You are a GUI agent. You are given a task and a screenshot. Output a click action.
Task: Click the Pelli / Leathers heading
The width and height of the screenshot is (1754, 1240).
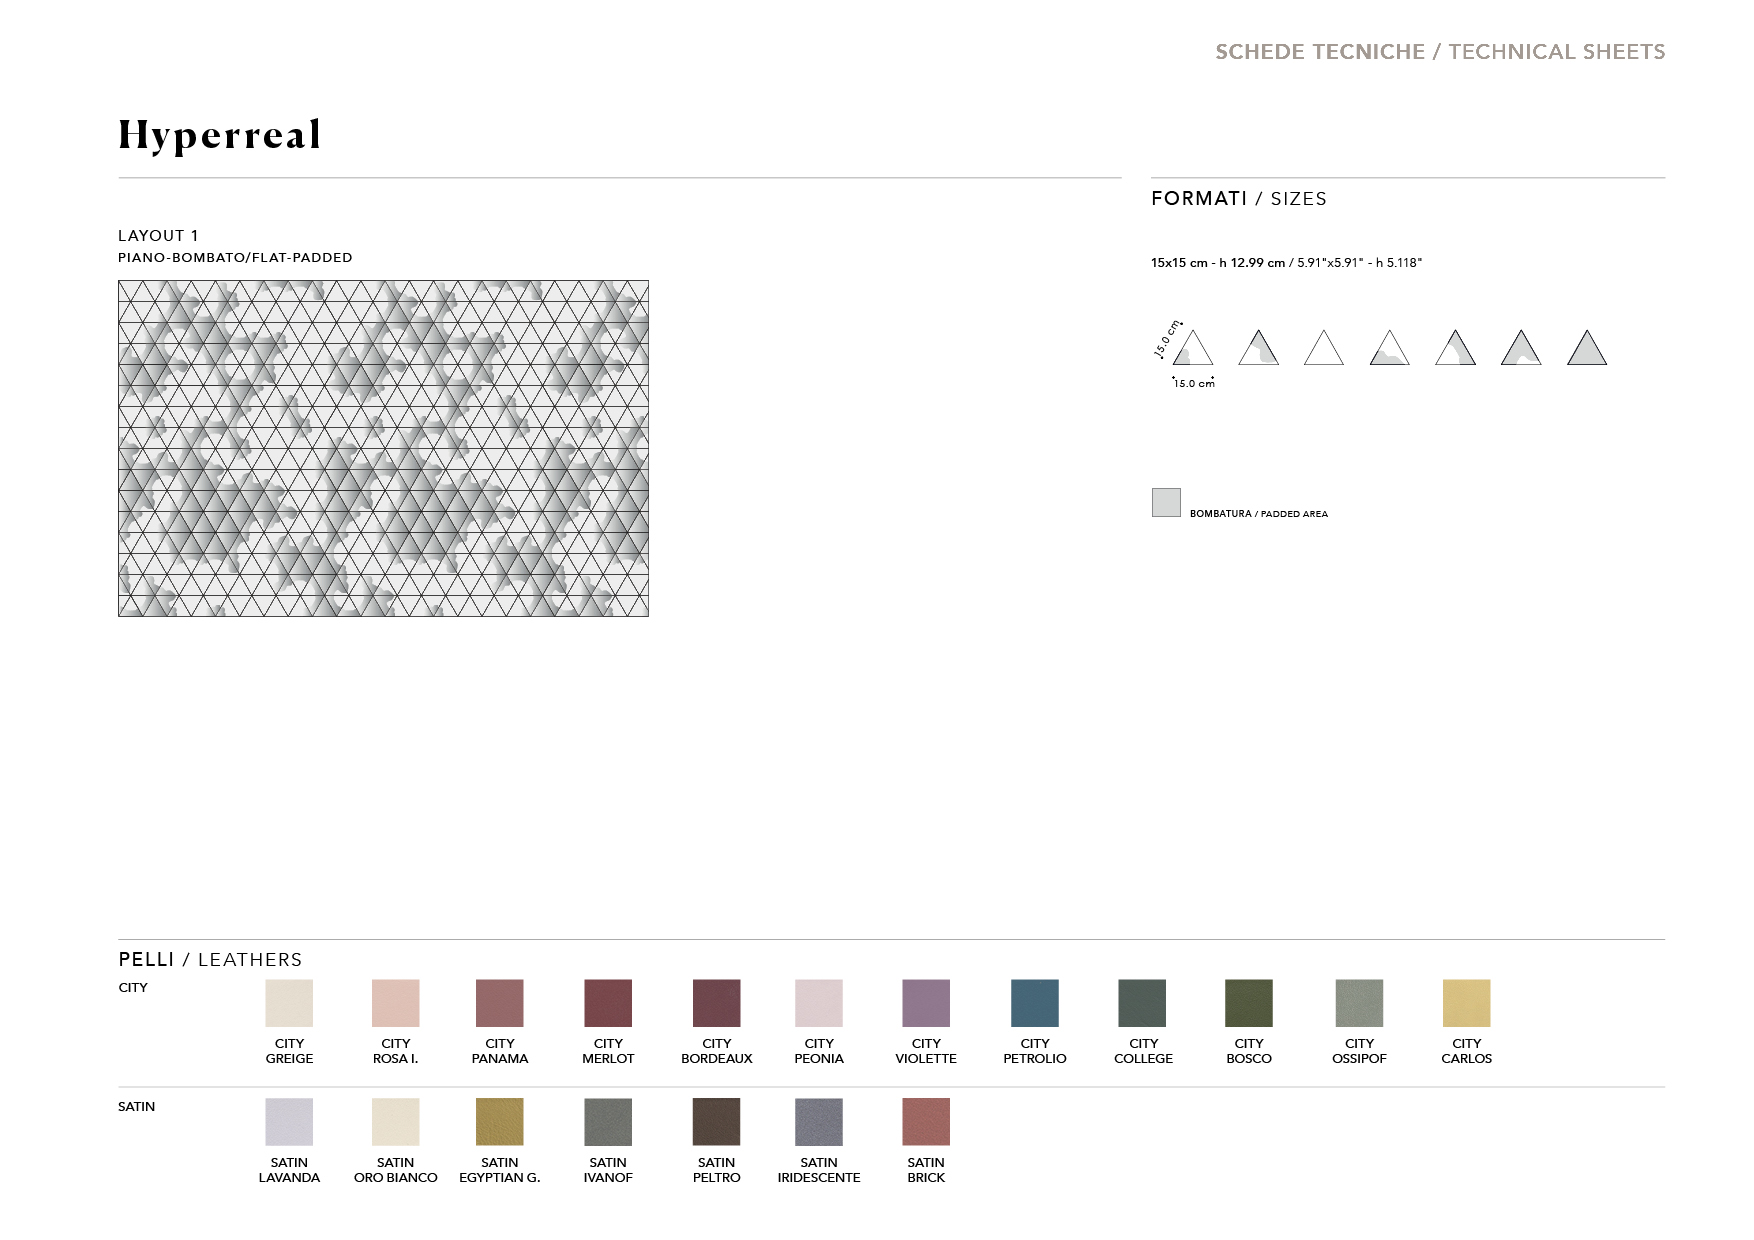pos(210,959)
